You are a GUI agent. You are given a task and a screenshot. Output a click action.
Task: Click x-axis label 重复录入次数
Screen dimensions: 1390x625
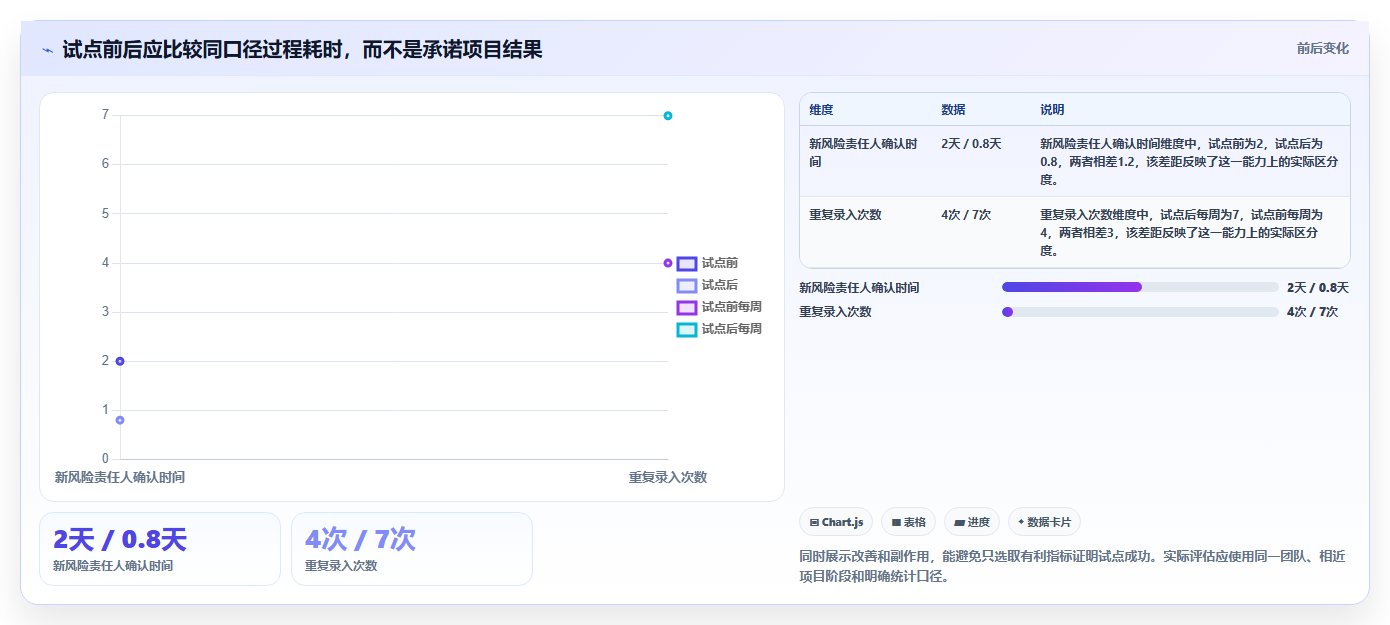(x=668, y=477)
